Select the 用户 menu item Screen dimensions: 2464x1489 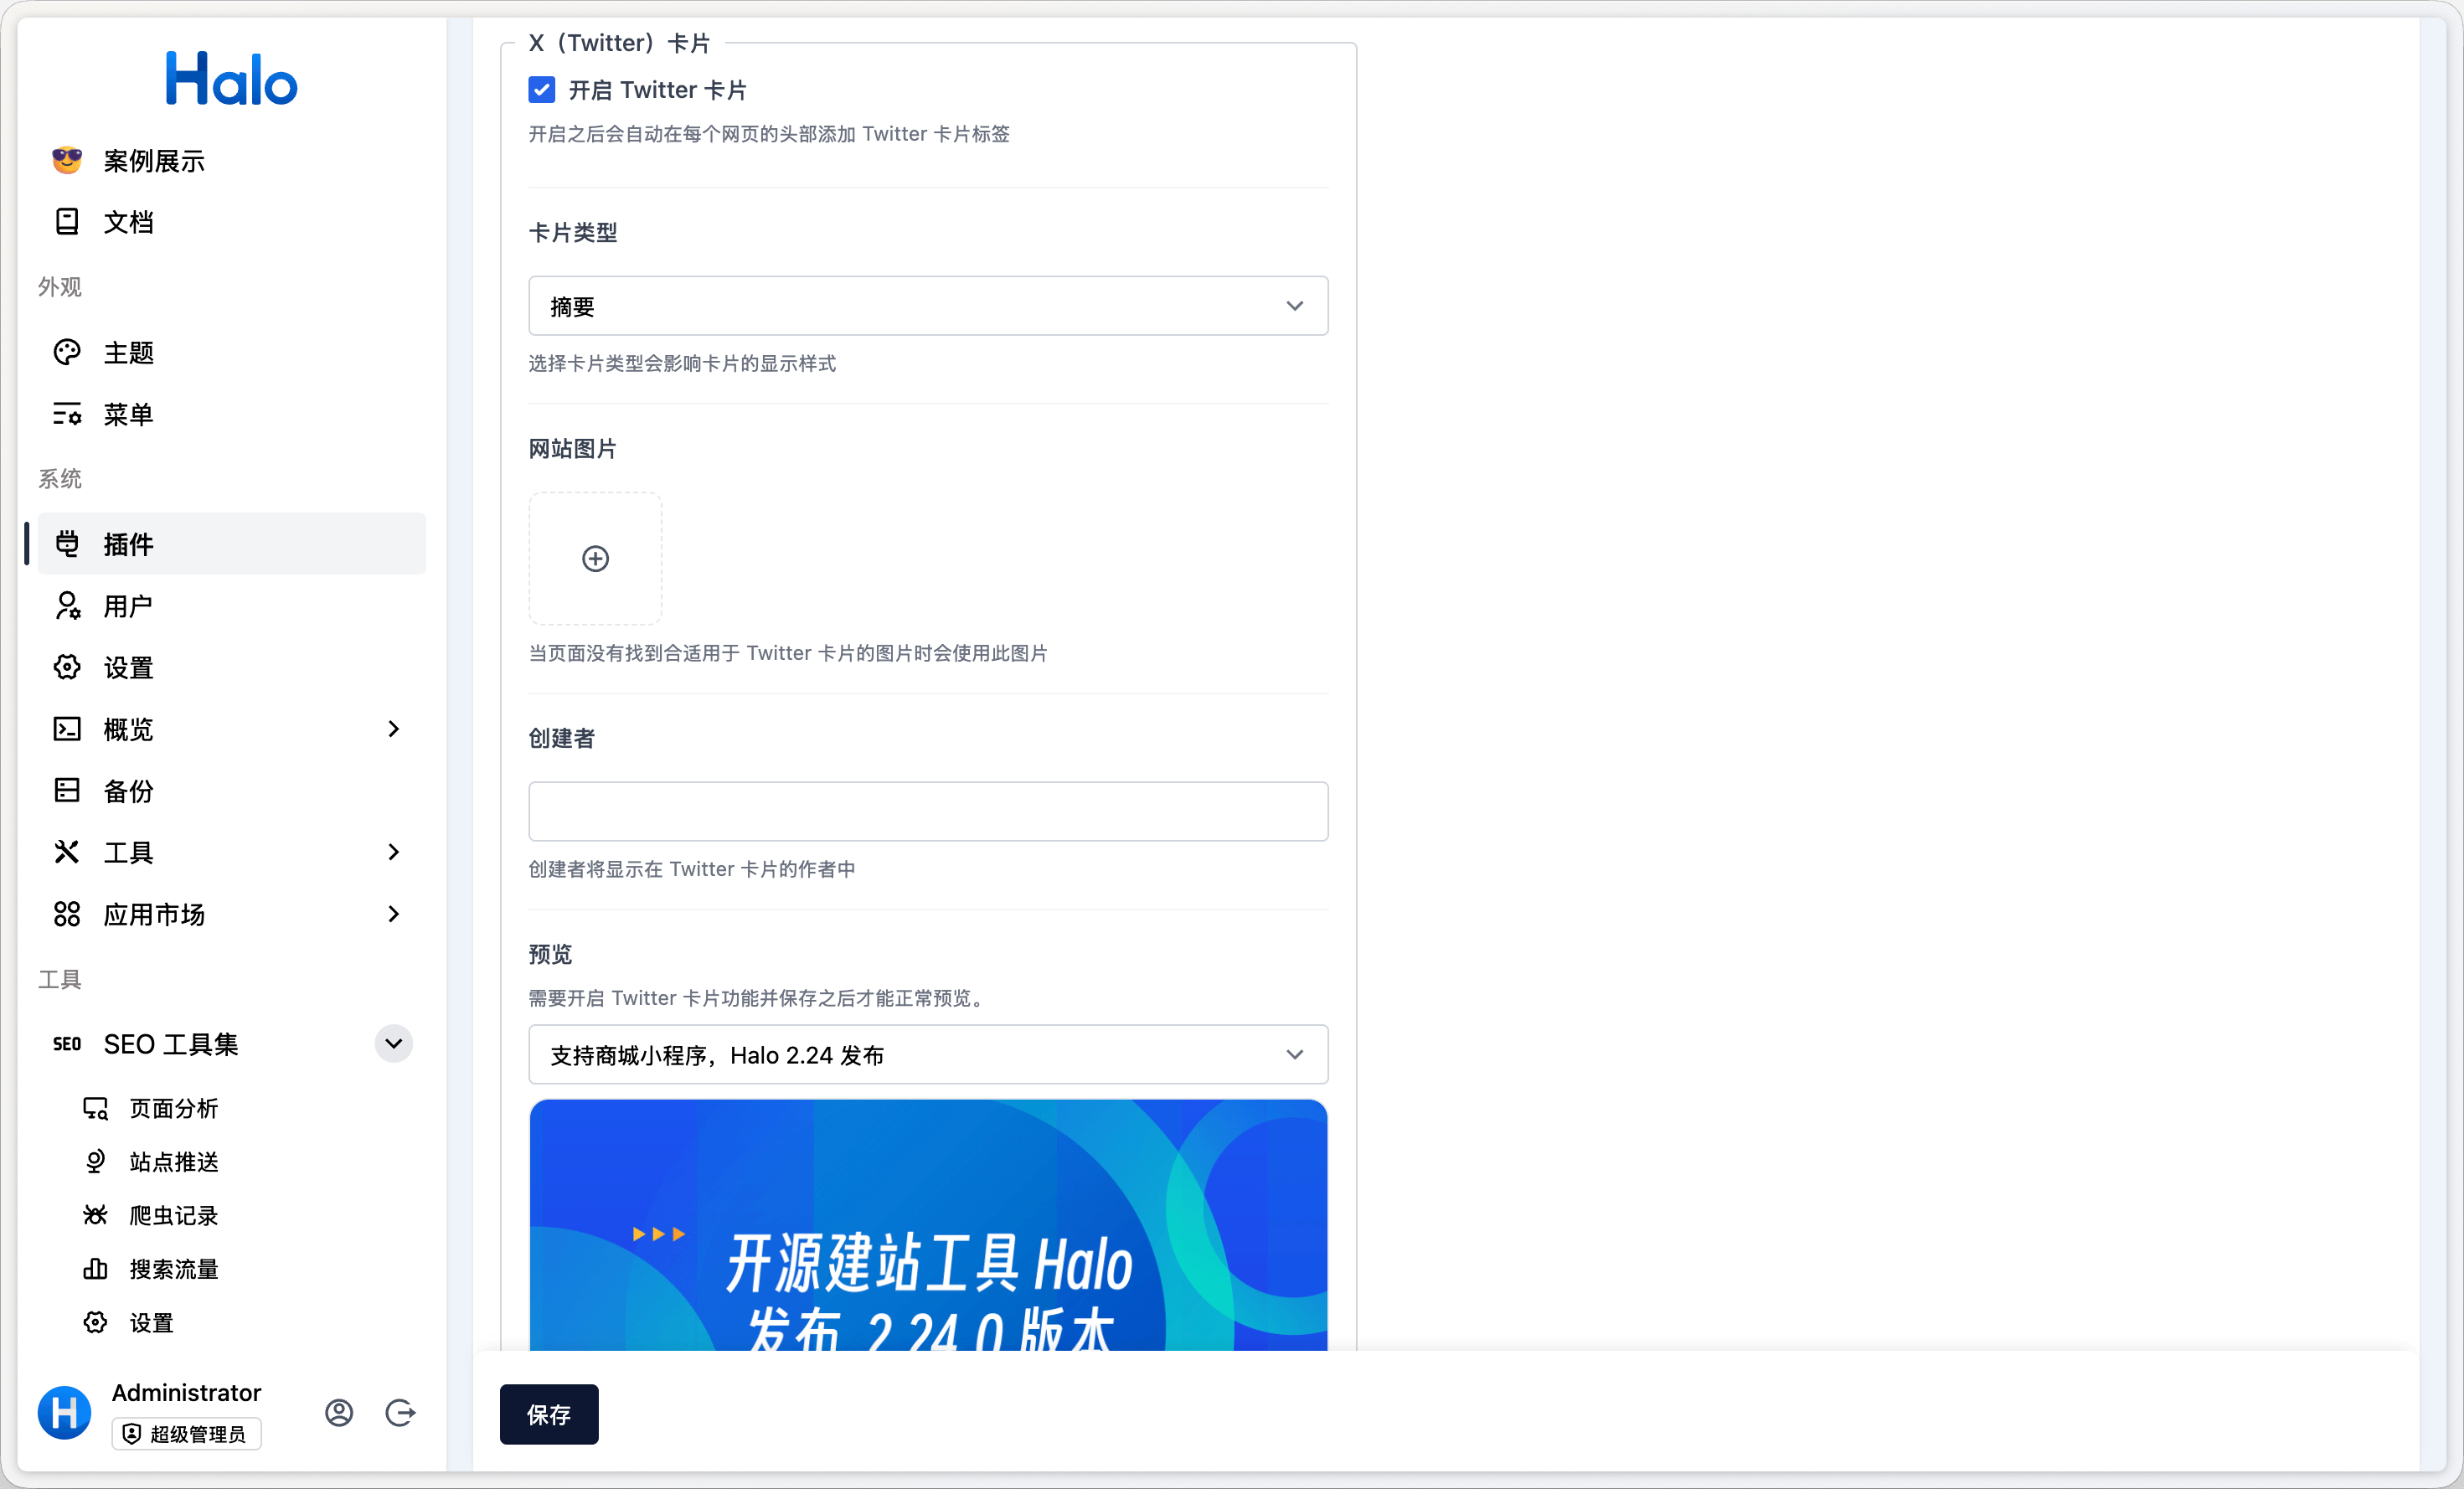(232, 605)
